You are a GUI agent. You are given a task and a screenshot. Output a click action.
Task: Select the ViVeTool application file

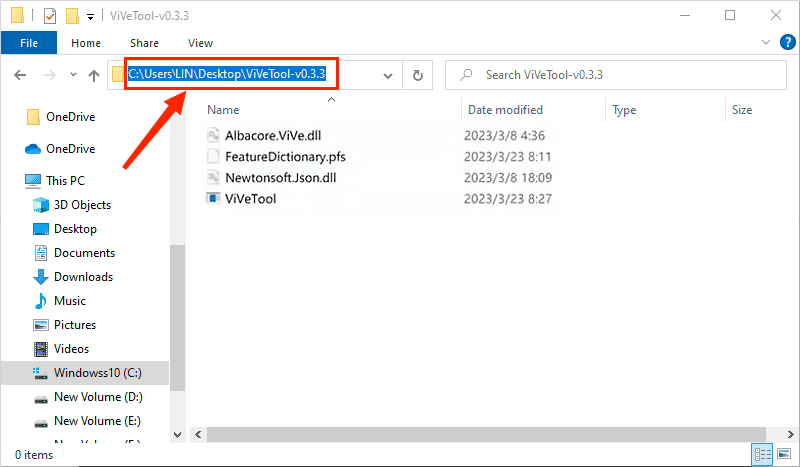(x=251, y=199)
